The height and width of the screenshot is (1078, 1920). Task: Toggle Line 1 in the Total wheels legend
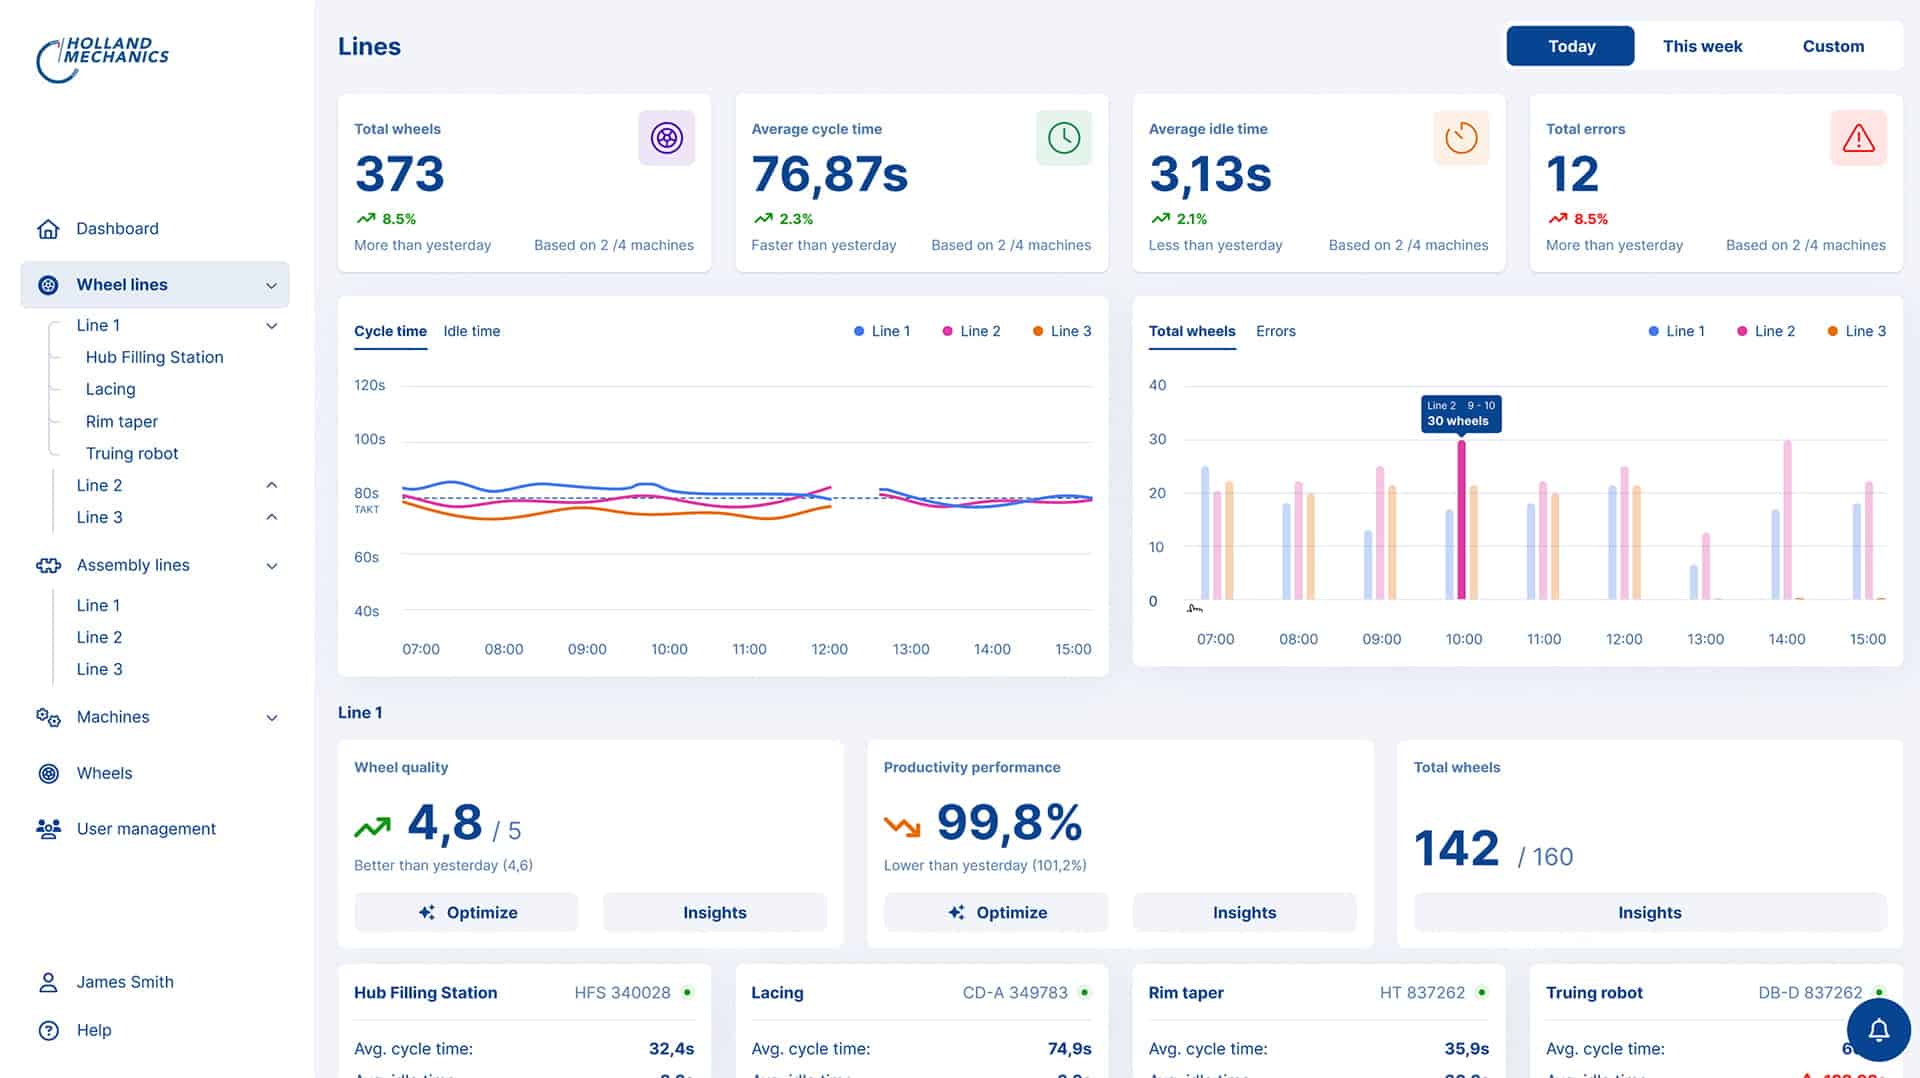[1676, 331]
